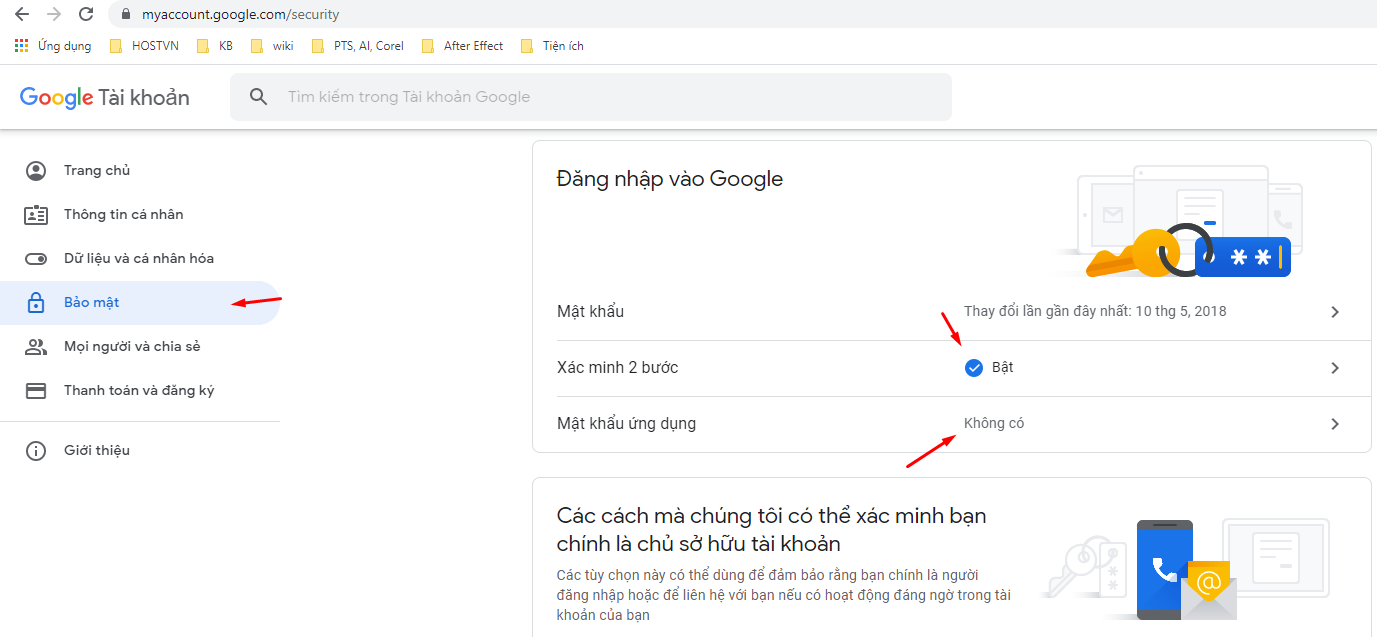Click the Bật status text

pos(1003,368)
